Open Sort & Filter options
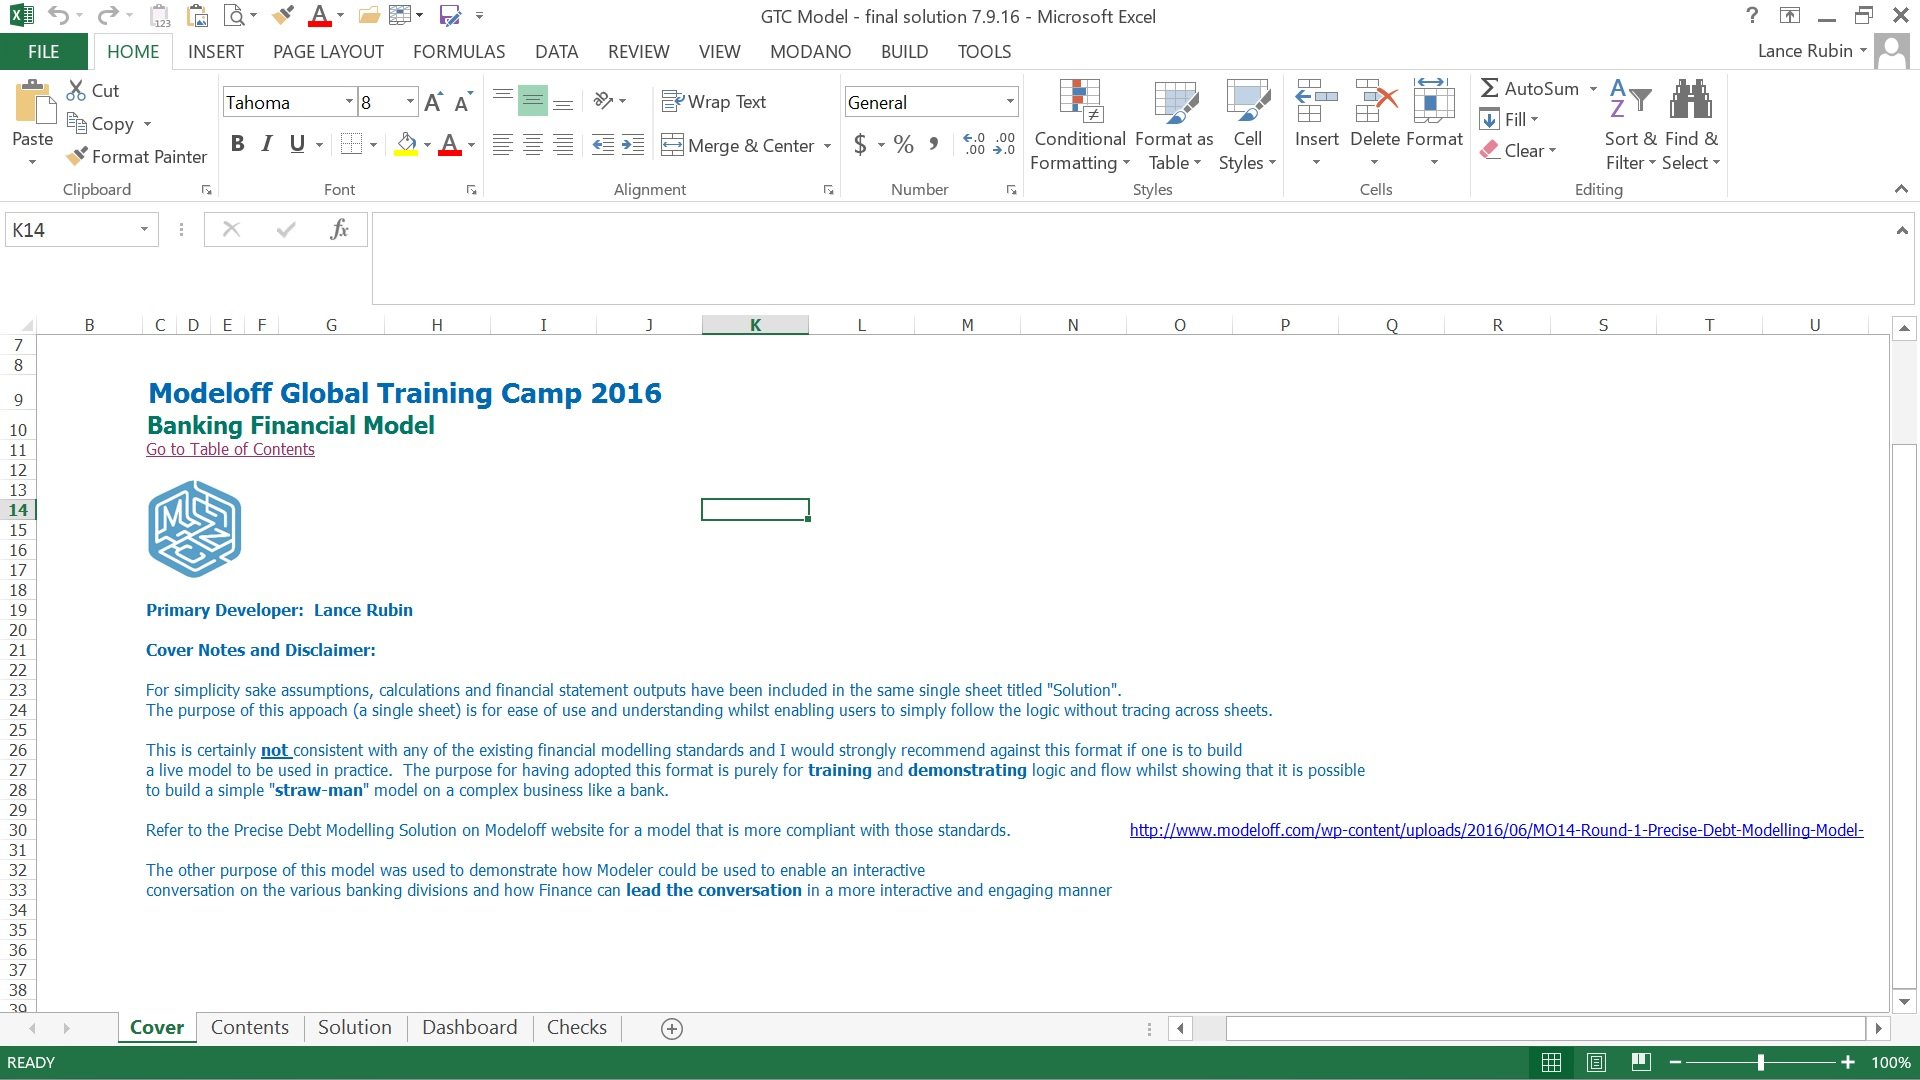Viewport: 1920px width, 1080px height. tap(1630, 126)
